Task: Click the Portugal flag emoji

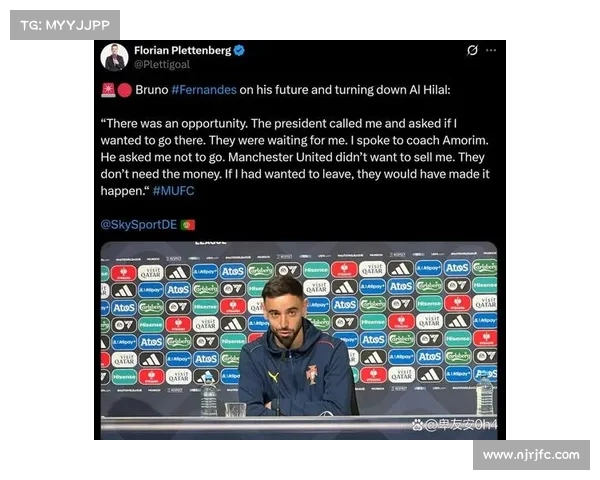Action: pyautogui.click(x=188, y=225)
